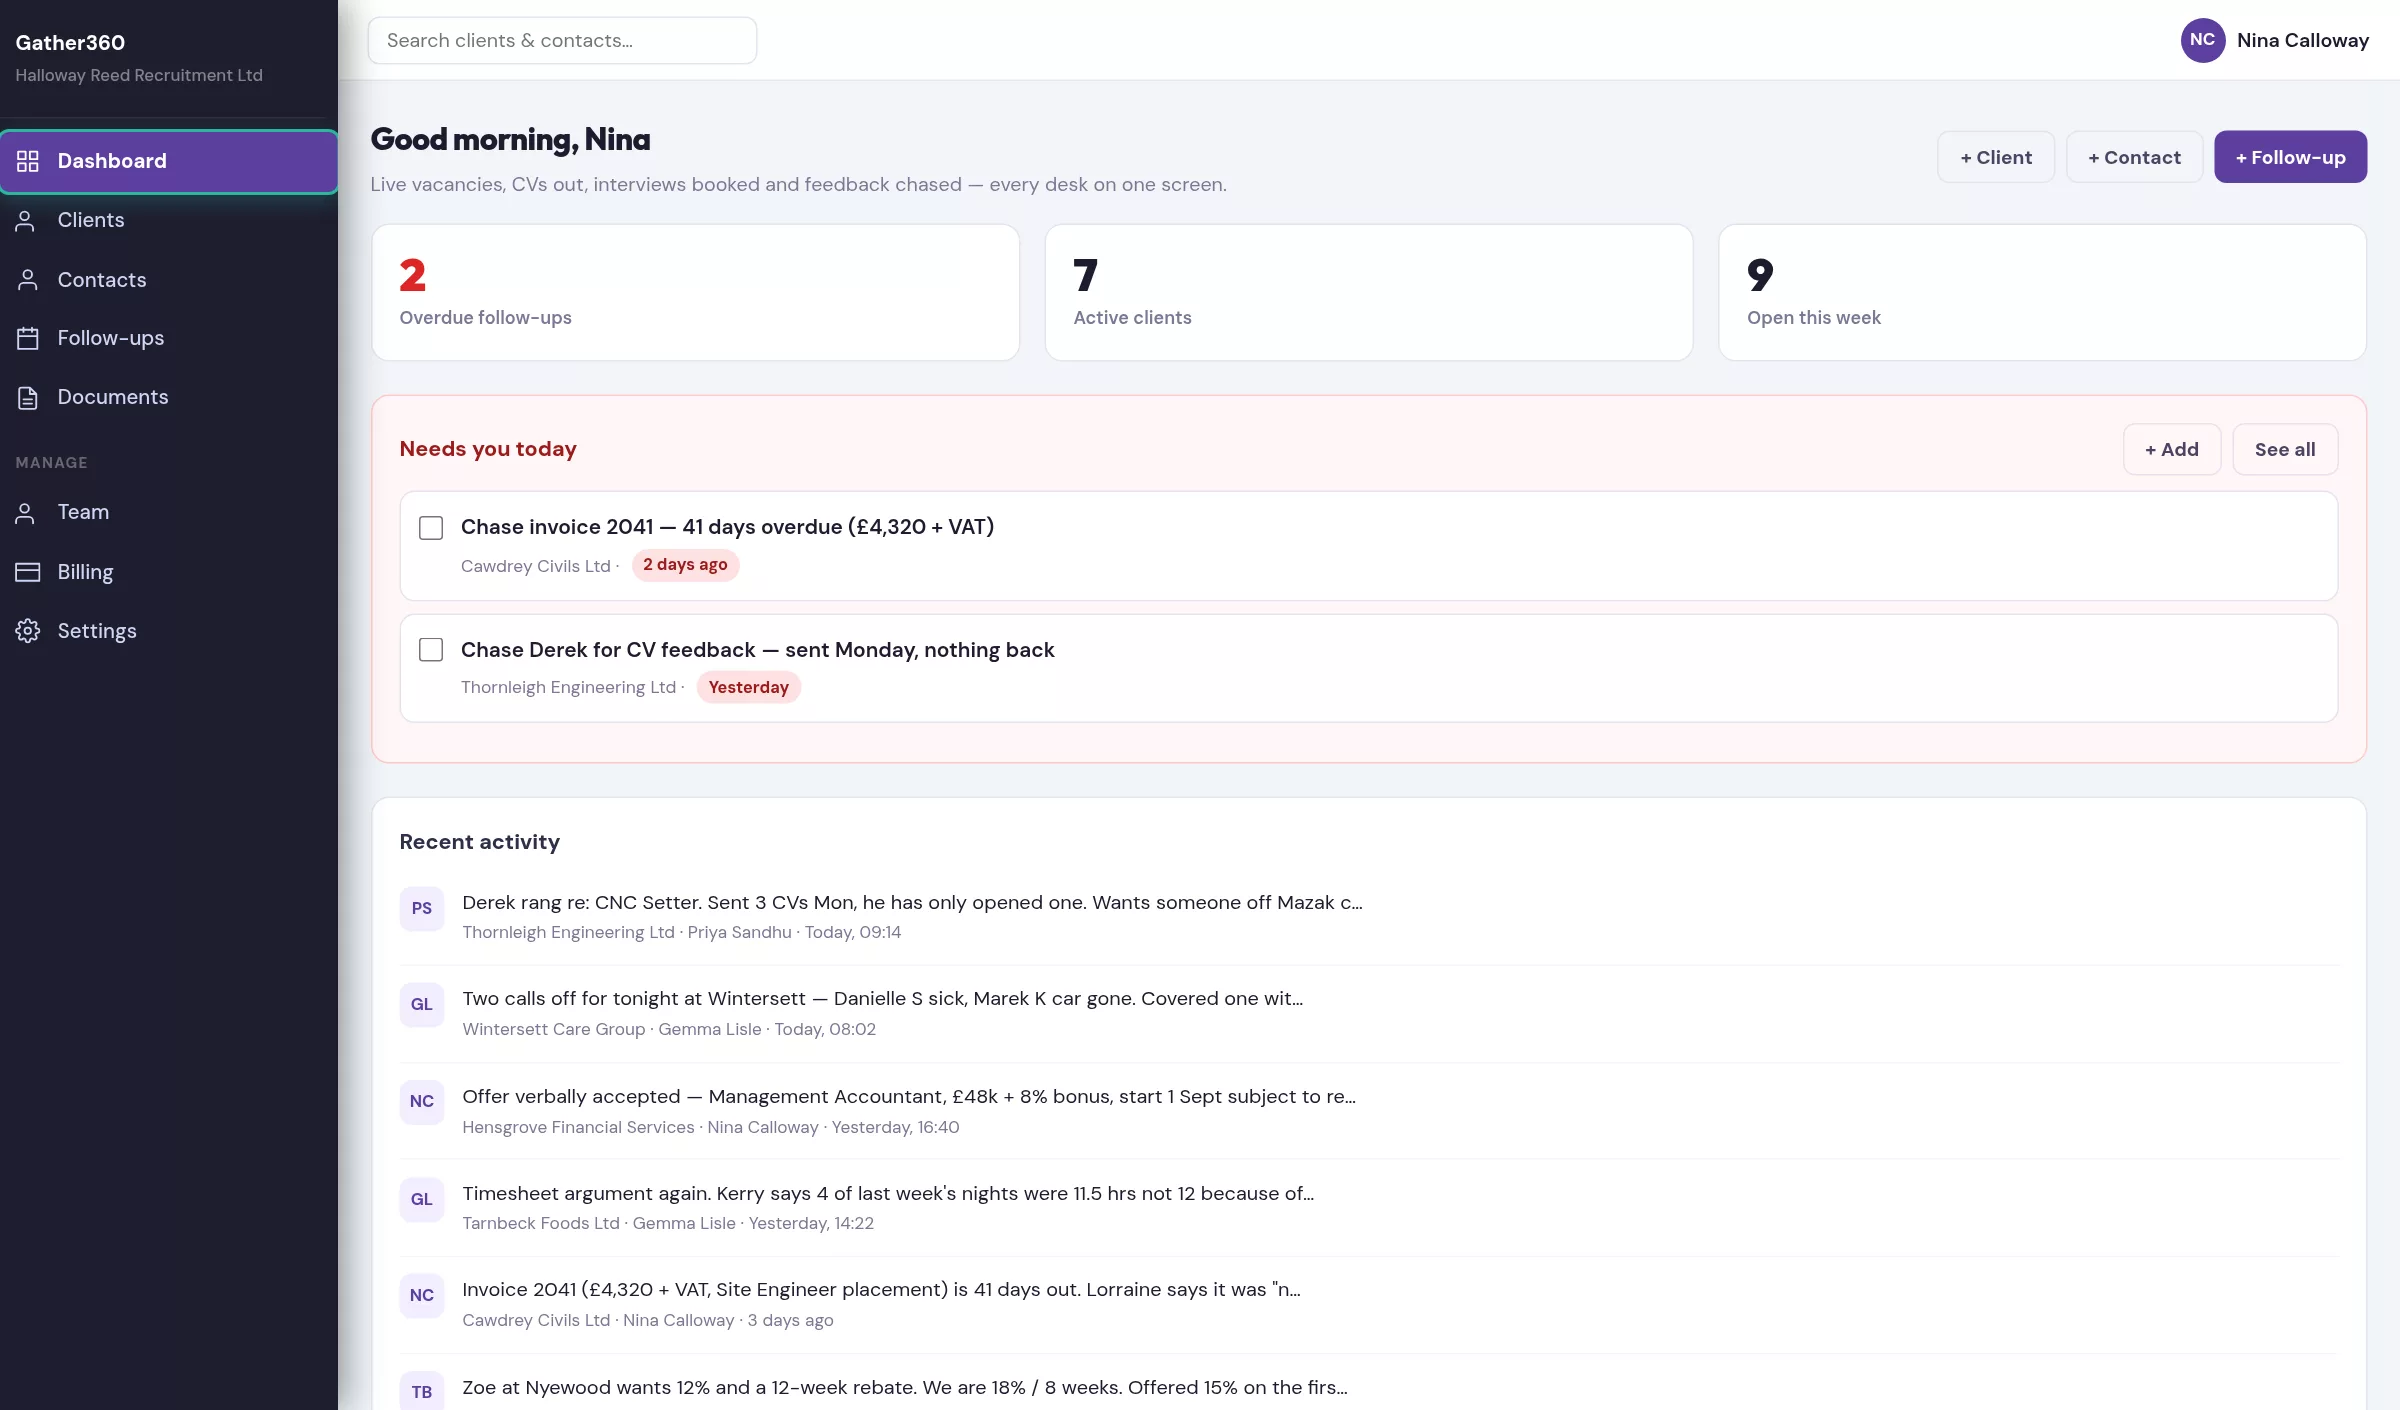
Task: Click the purple + Follow-up button
Action: coord(2290,157)
